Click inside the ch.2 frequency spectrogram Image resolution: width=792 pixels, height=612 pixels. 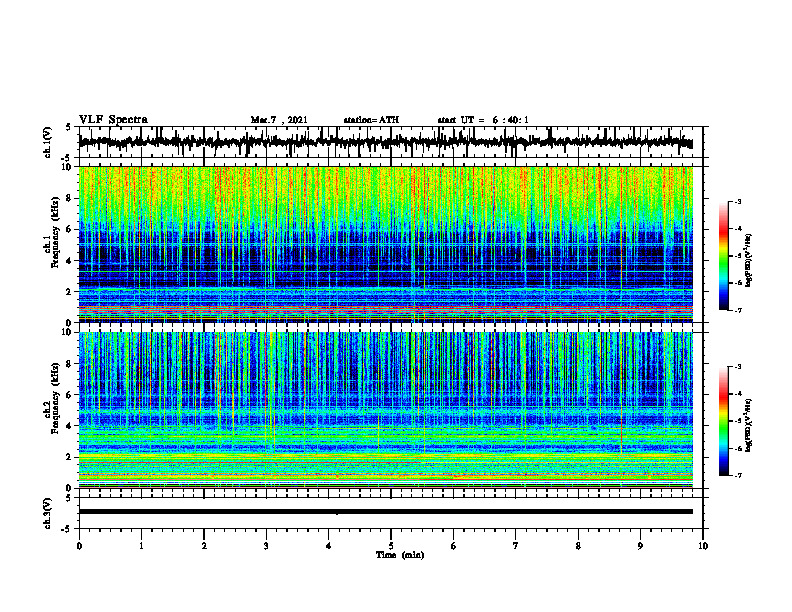point(385,410)
